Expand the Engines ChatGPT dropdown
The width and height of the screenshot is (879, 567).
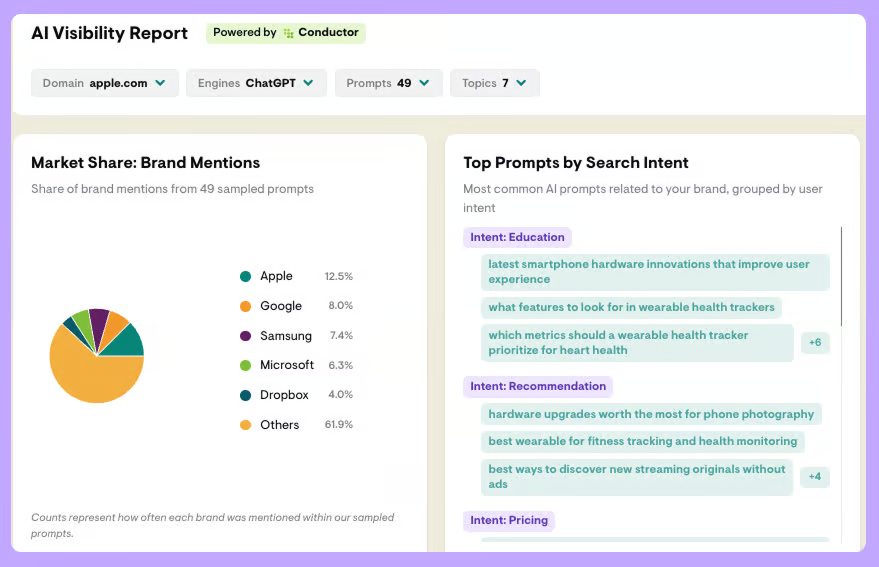(x=256, y=83)
